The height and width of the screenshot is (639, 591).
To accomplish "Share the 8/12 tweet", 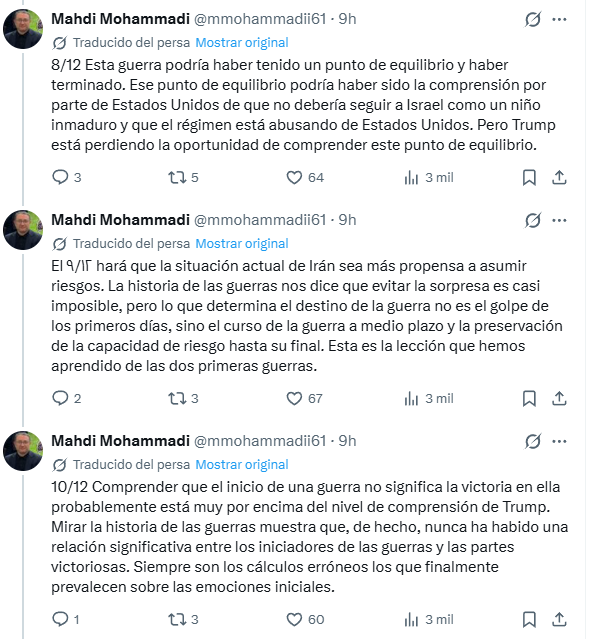I will tap(559, 178).
